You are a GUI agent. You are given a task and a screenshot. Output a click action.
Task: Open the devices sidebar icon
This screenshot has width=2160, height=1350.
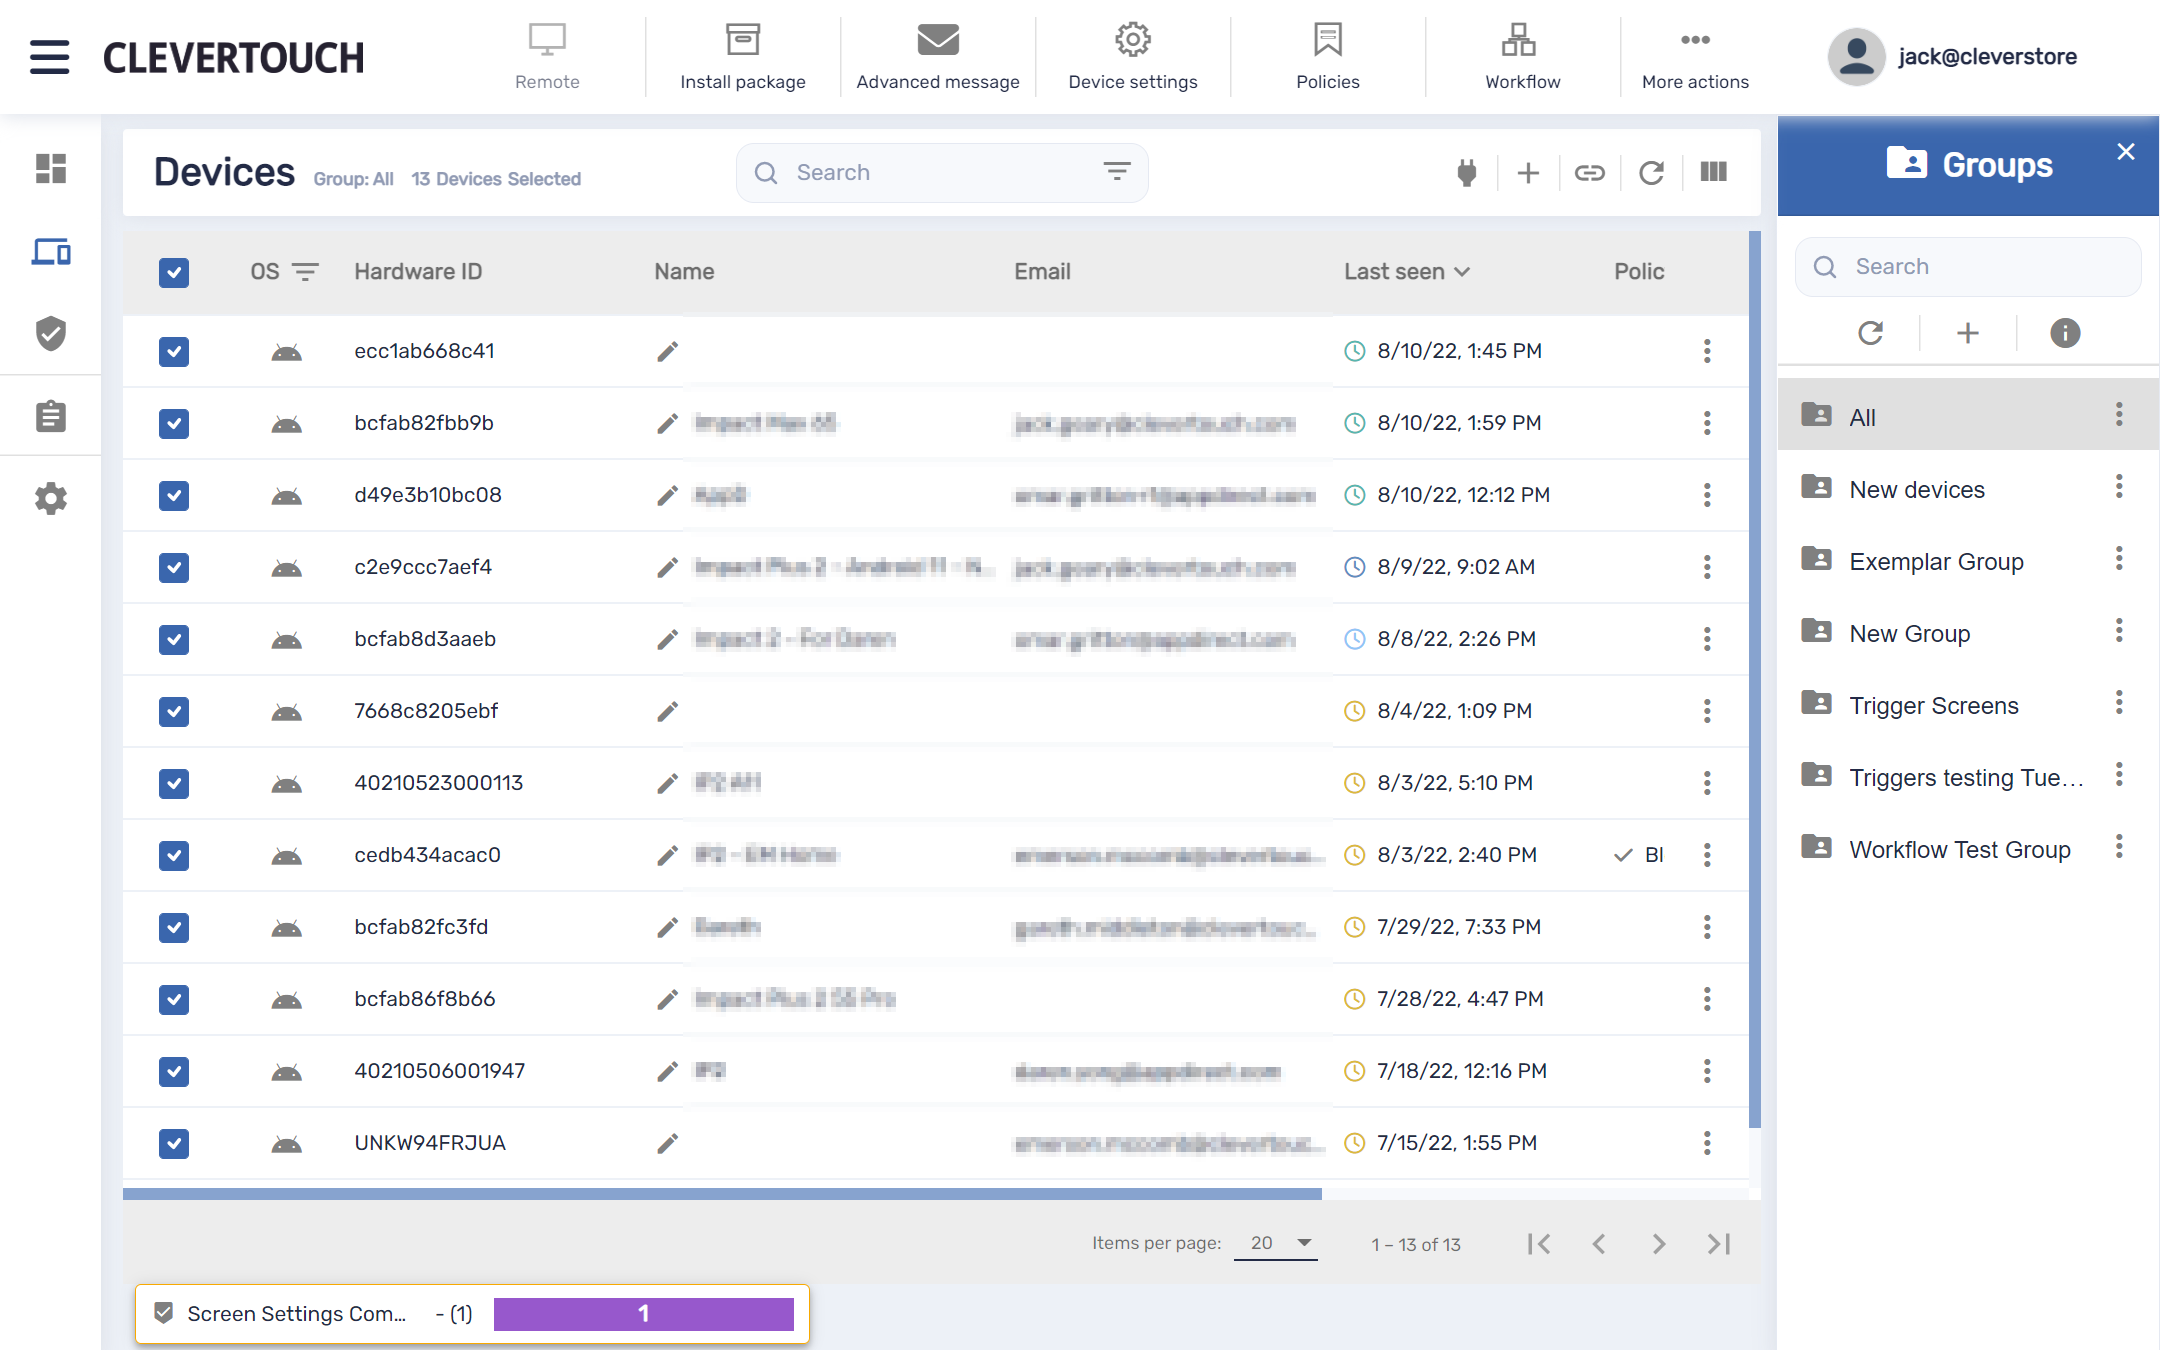pos(50,251)
